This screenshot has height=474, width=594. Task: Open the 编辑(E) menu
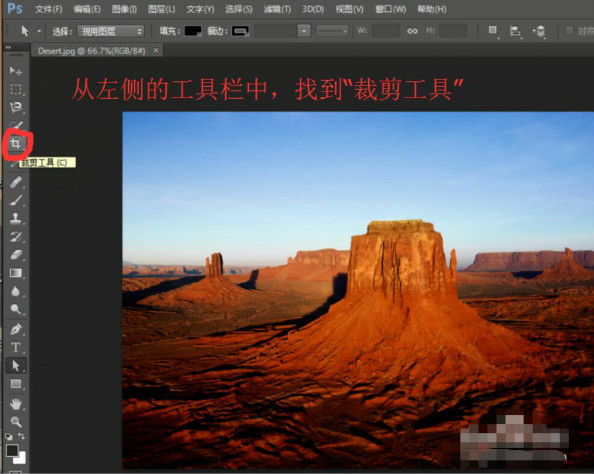[x=87, y=9]
